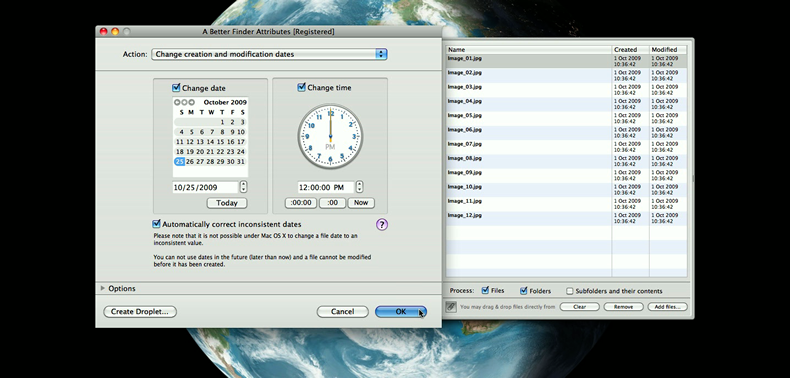Click the Now button

click(x=361, y=203)
